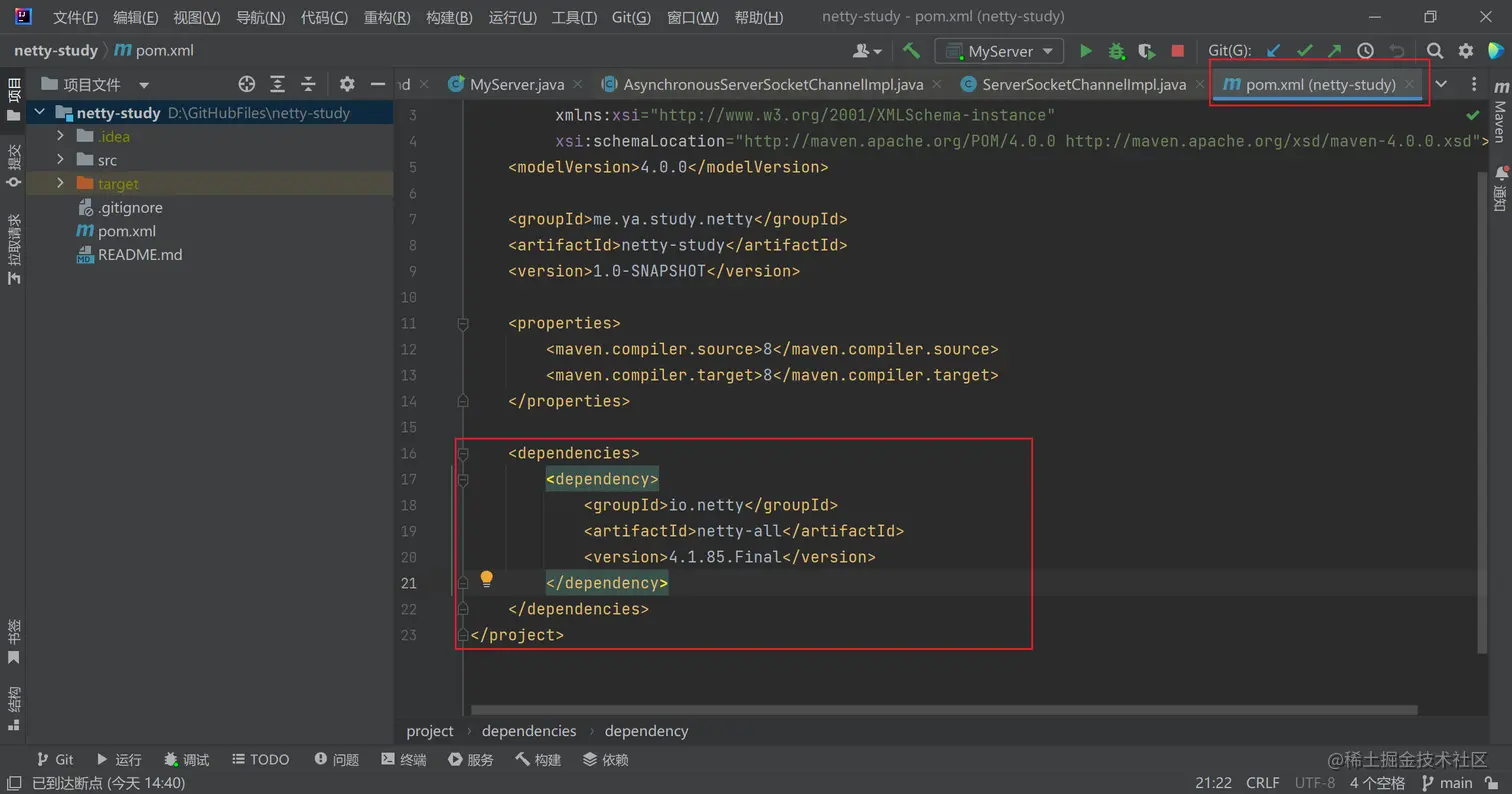Viewport: 1512px width, 794px height.
Task: Click the intention lightbulb on line 21
Action: [487, 579]
